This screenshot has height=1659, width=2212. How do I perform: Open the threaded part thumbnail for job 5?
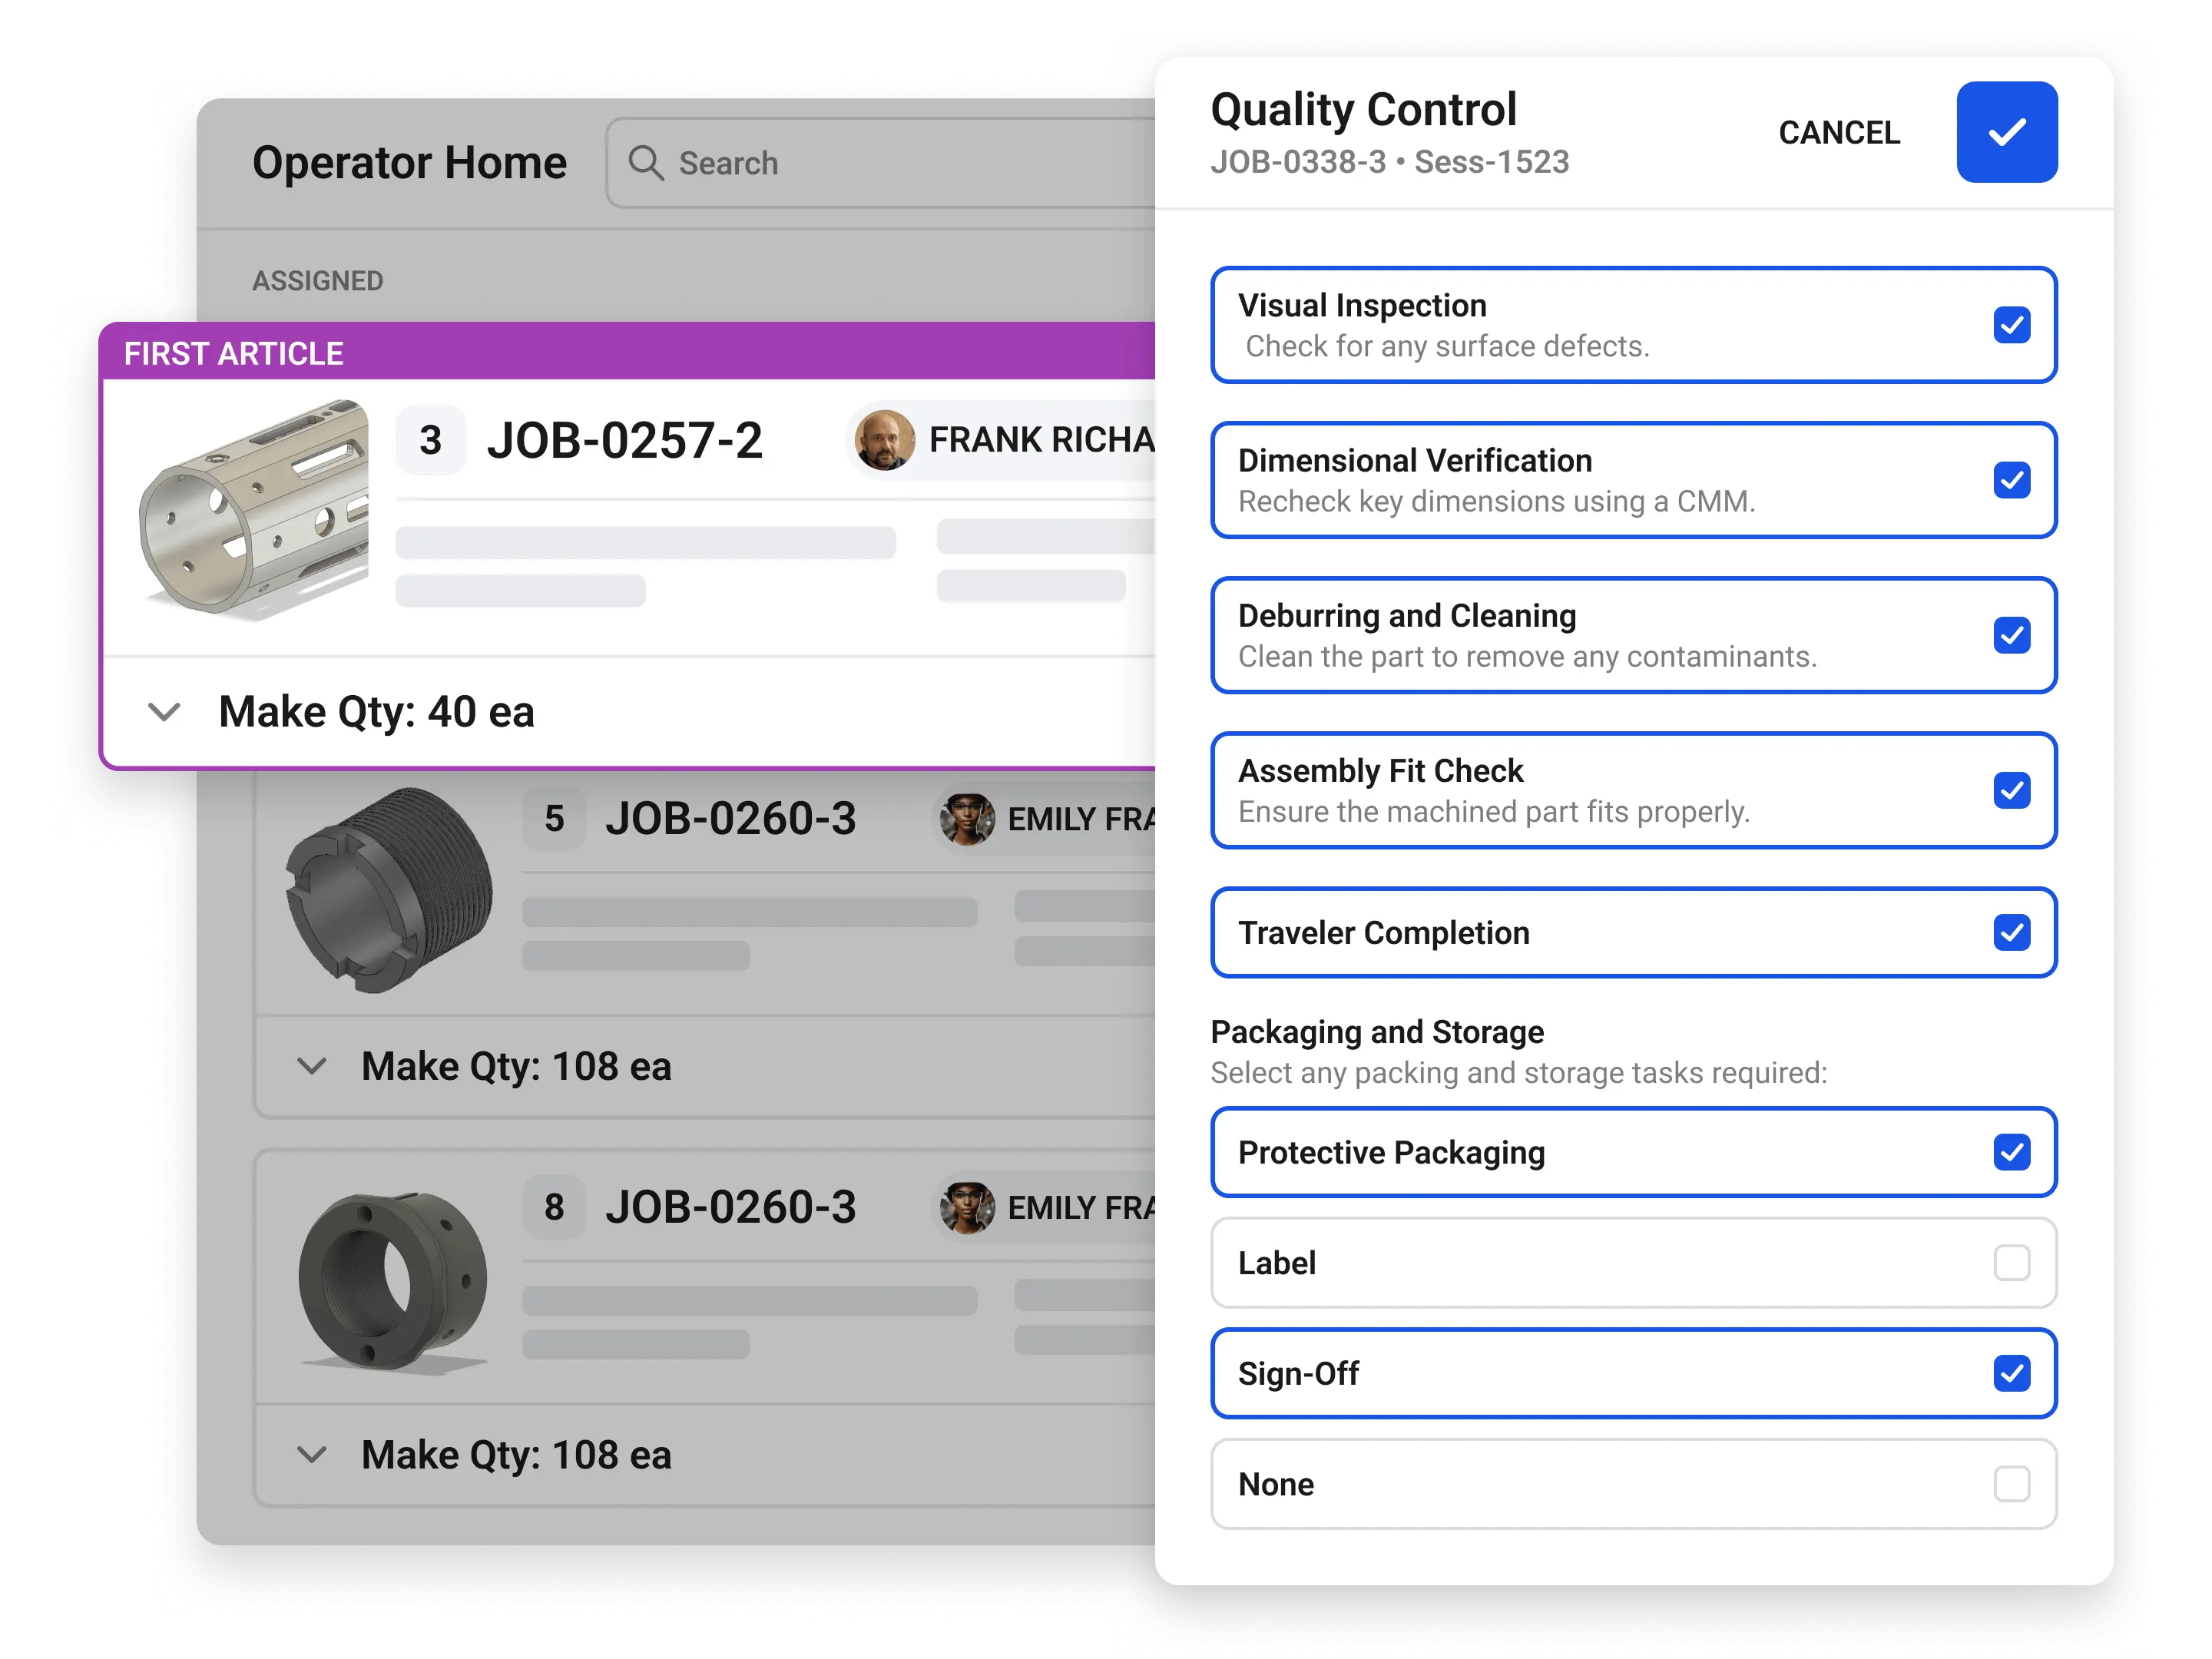pyautogui.click(x=389, y=890)
